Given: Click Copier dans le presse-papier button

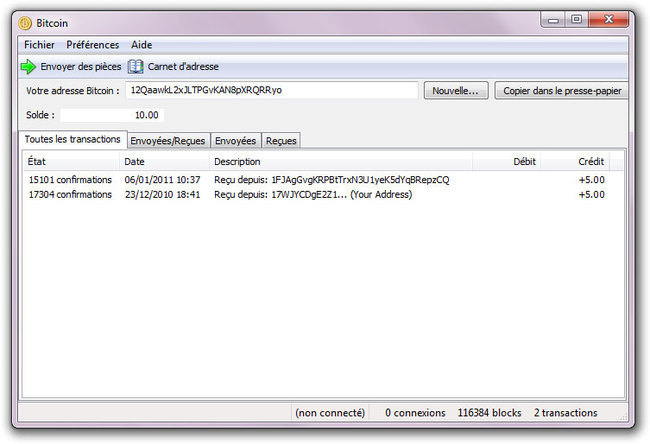Looking at the screenshot, I should coord(562,91).
